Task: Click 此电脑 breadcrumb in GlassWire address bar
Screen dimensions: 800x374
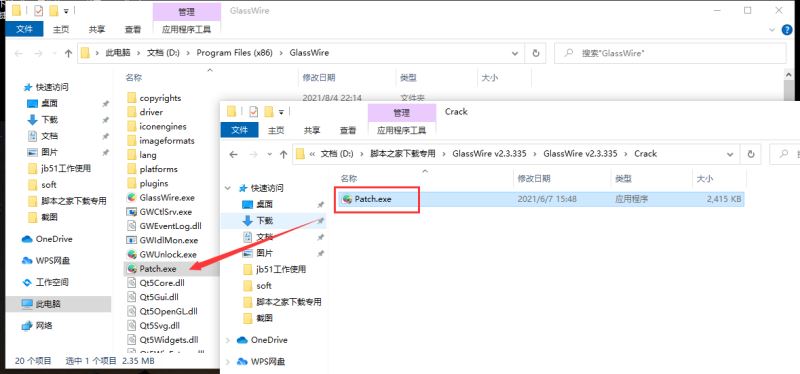Action: 118,53
